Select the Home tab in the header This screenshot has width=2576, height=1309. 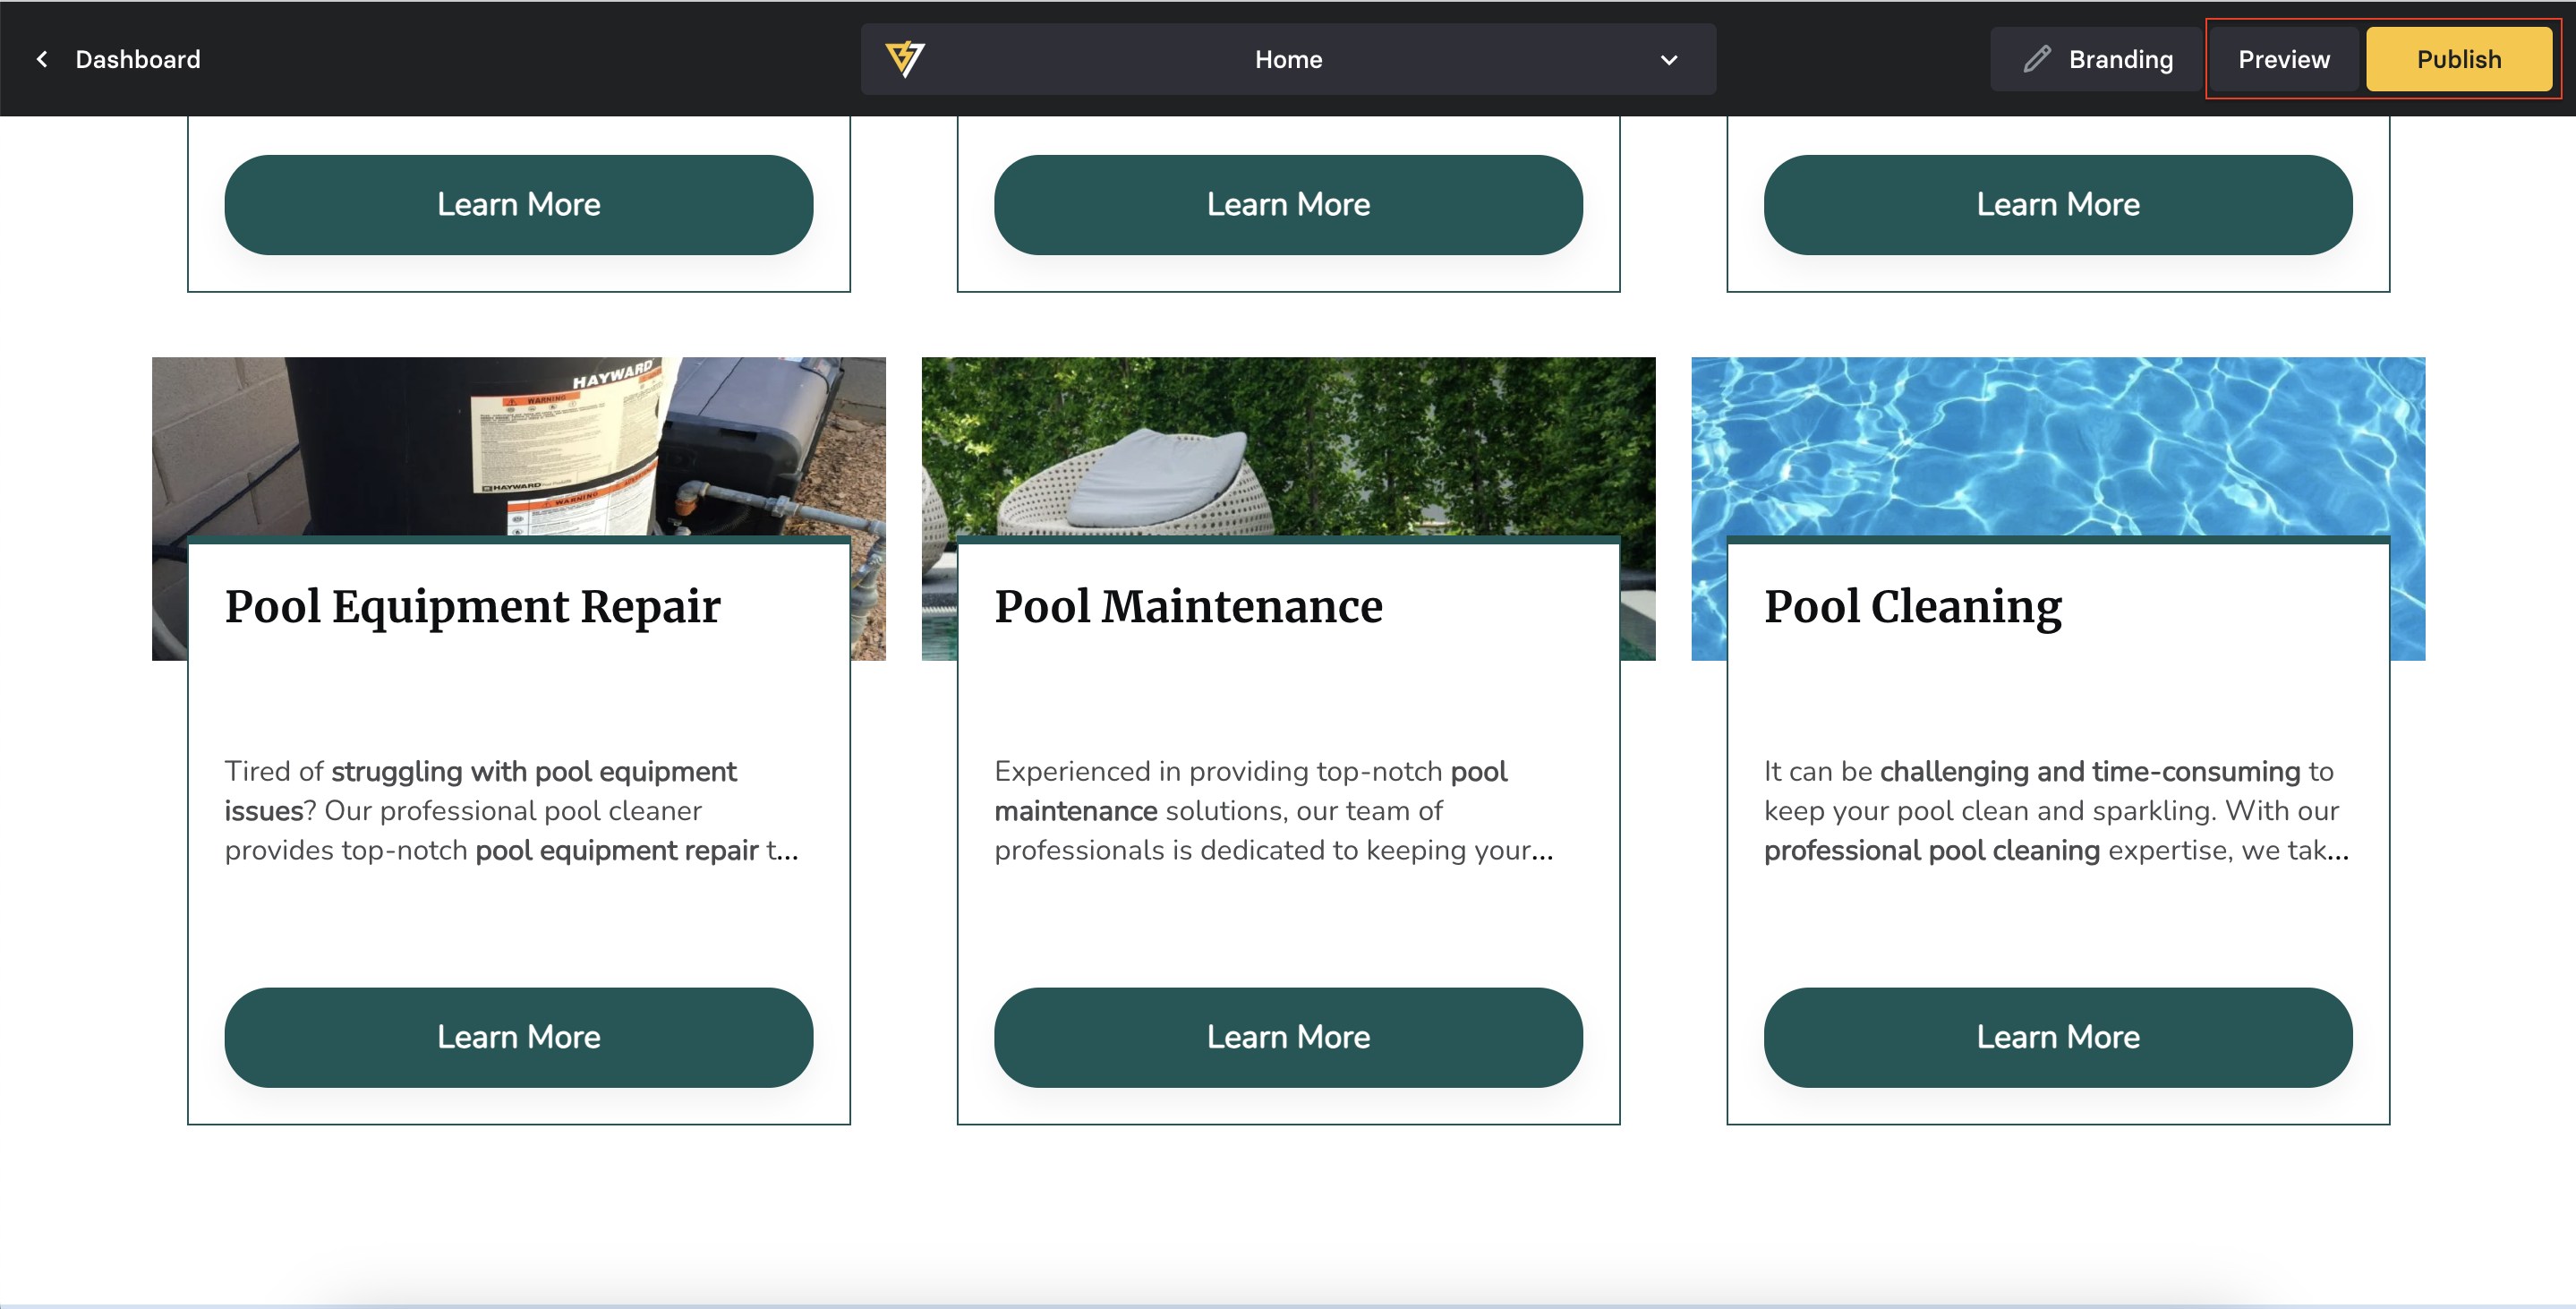1288,59
